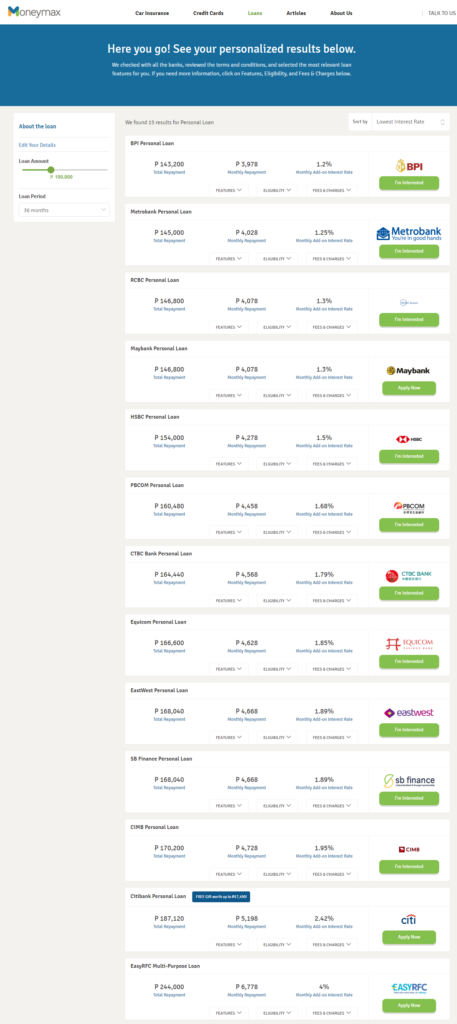Click the Metrobank logo
The width and height of the screenshot is (457, 1024).
(409, 234)
